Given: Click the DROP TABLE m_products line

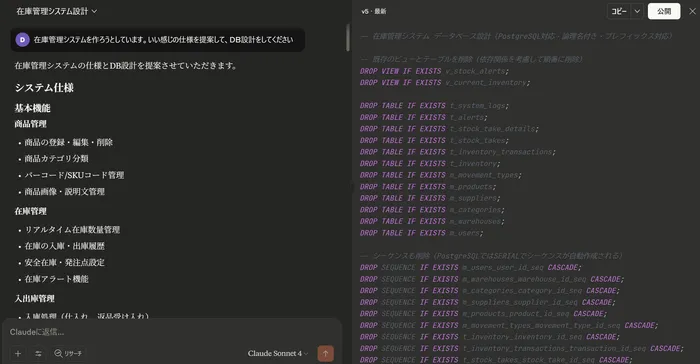Looking at the screenshot, I should (428, 187).
